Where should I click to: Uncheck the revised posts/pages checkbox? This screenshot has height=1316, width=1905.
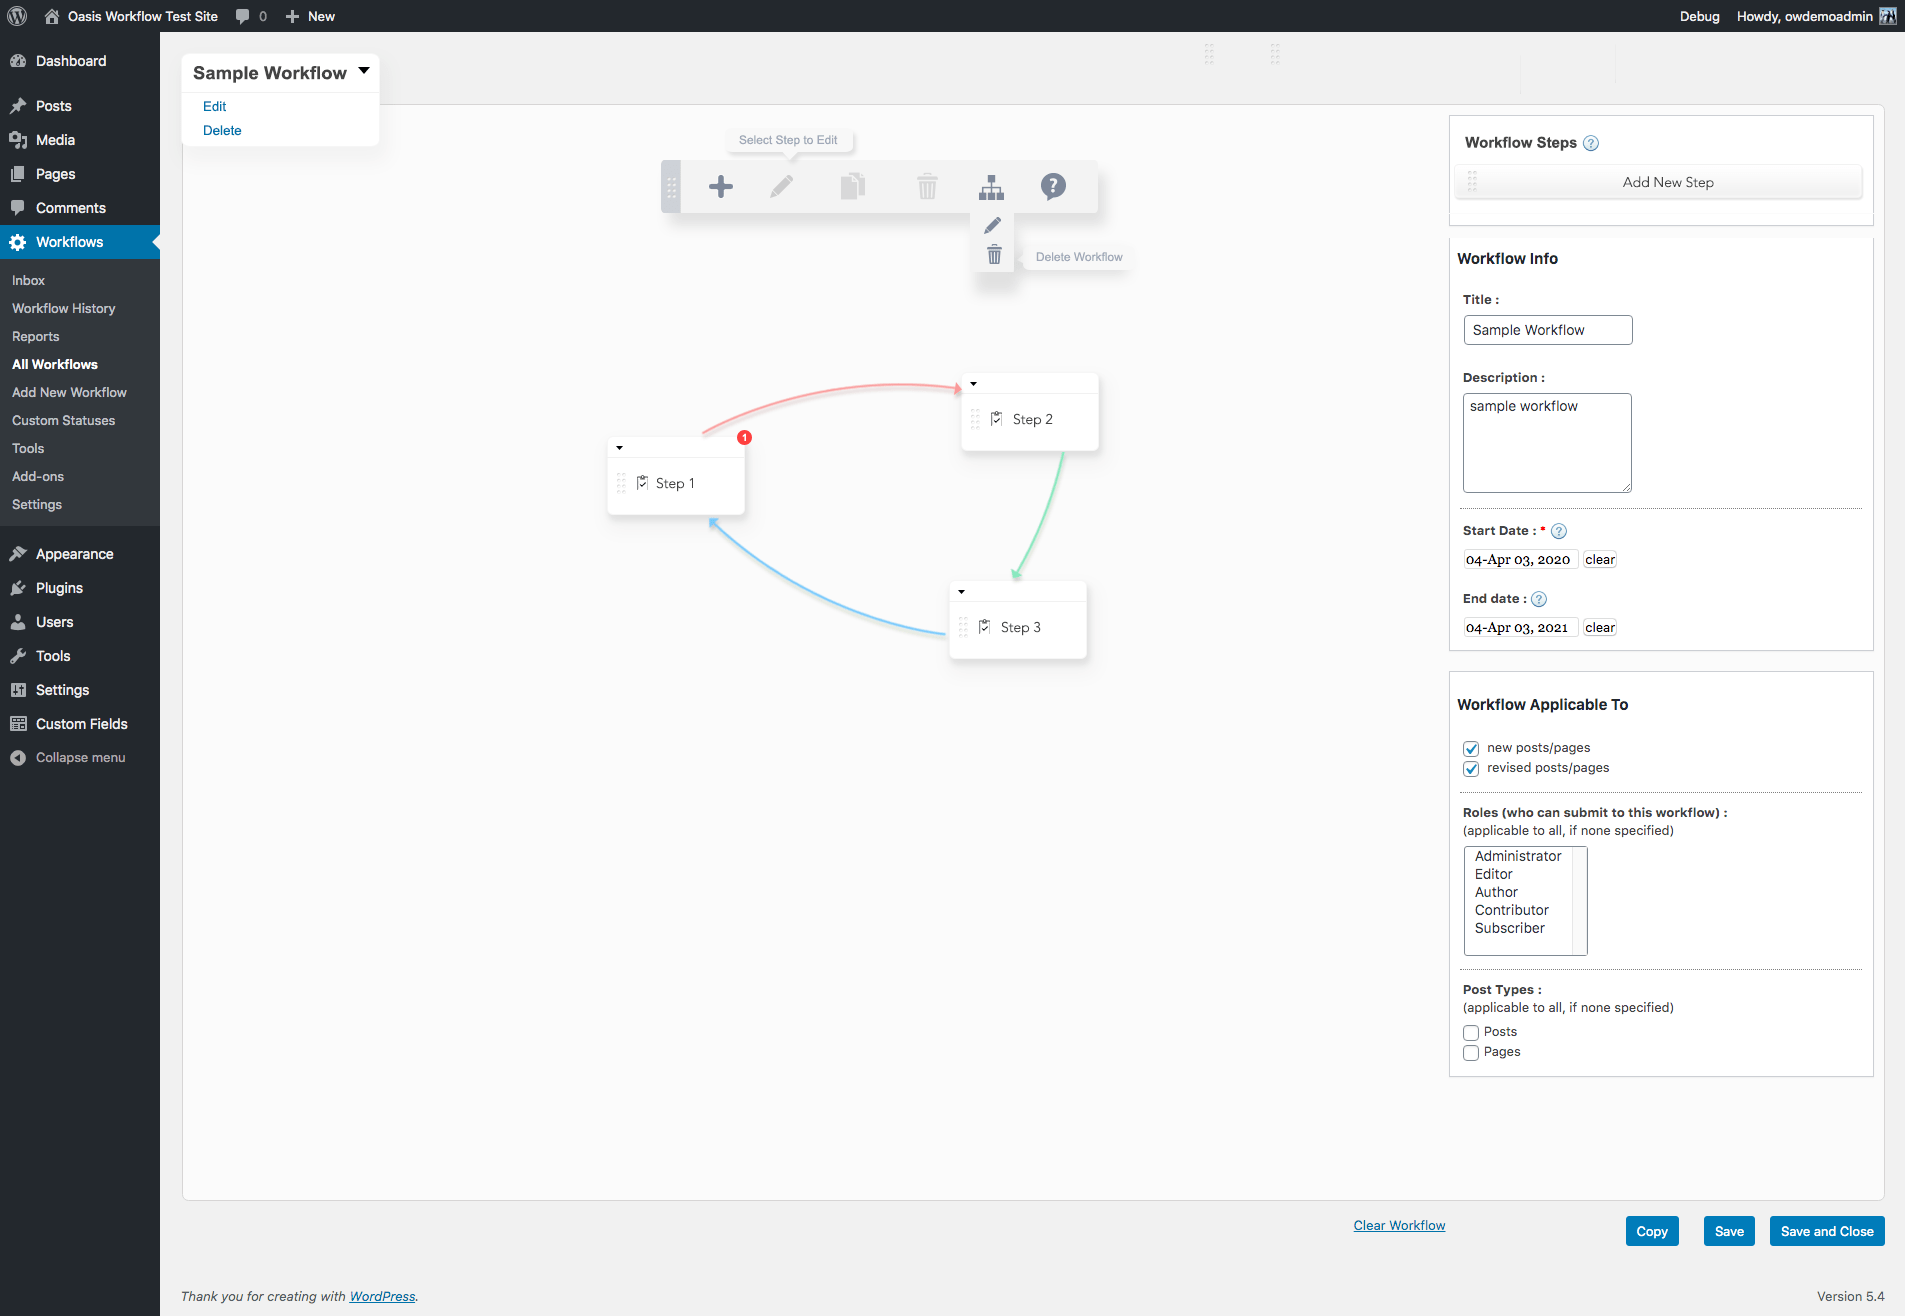point(1471,768)
